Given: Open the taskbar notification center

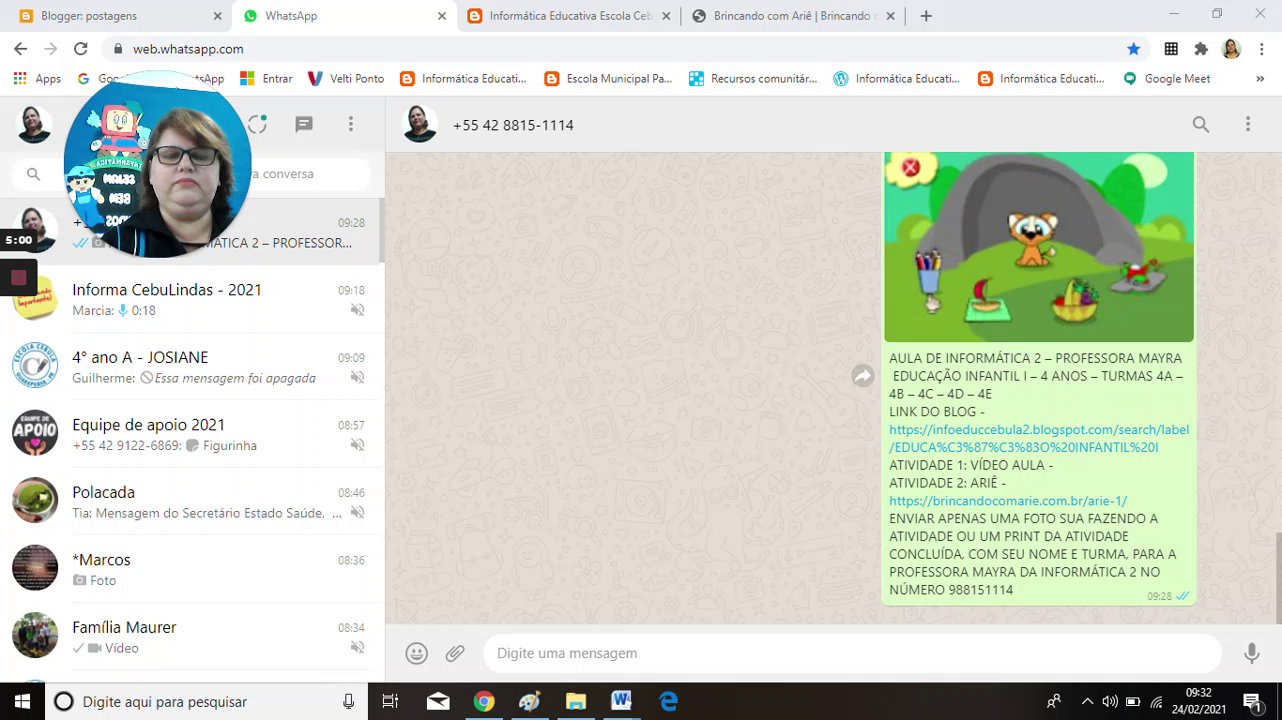Looking at the screenshot, I should tap(1251, 701).
